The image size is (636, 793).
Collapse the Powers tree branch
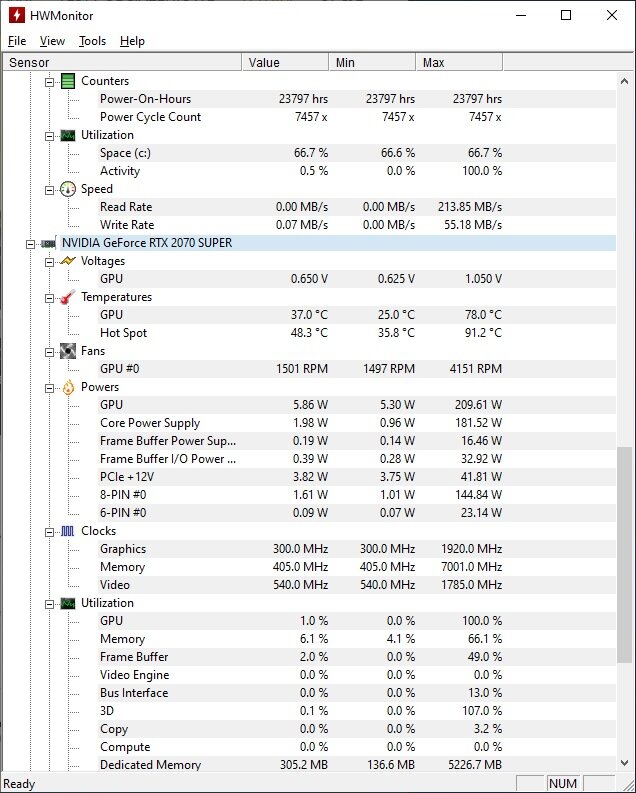click(50, 387)
